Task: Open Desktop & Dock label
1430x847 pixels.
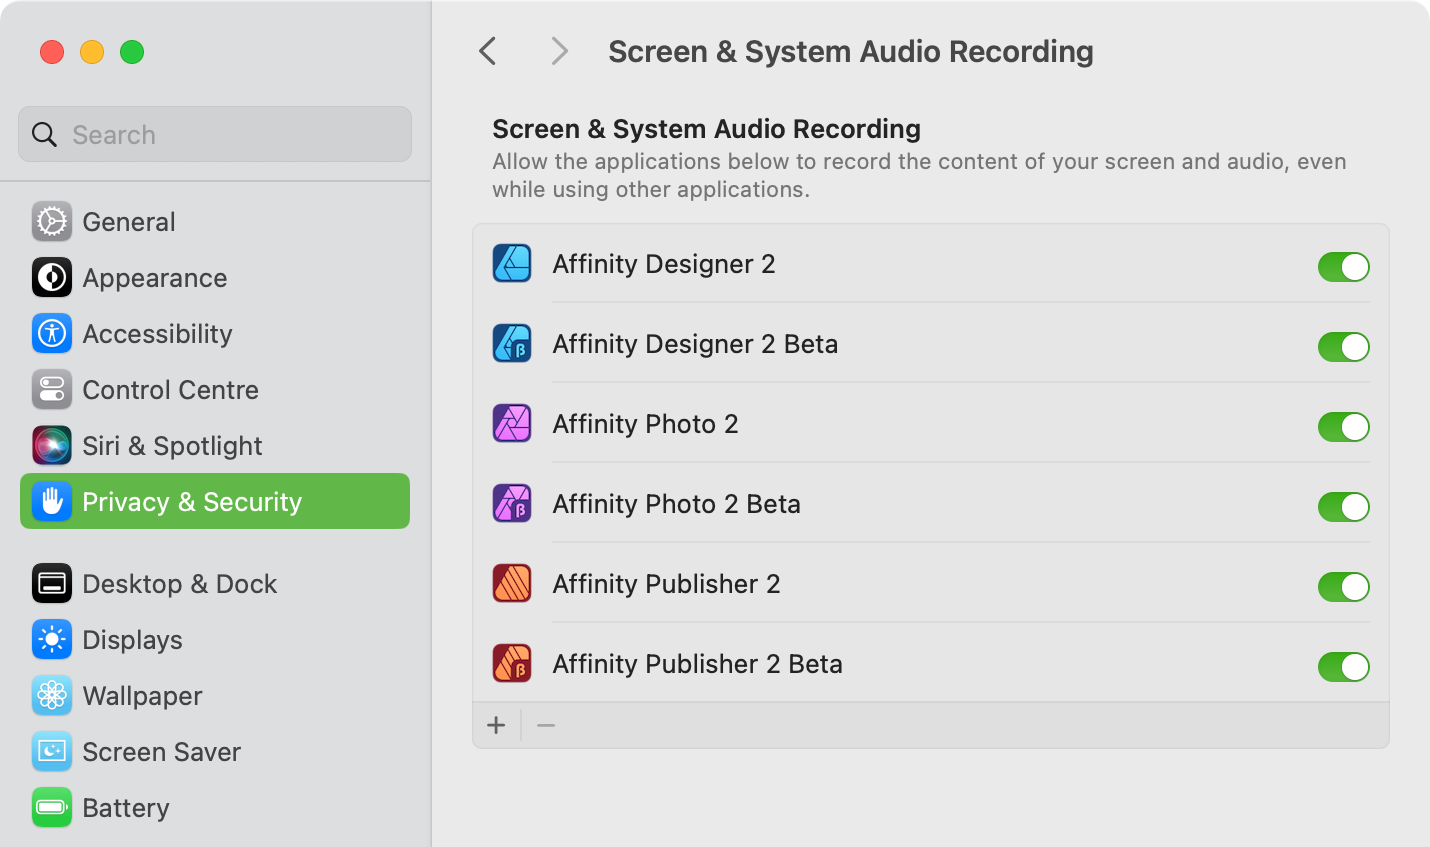Action: tap(180, 584)
